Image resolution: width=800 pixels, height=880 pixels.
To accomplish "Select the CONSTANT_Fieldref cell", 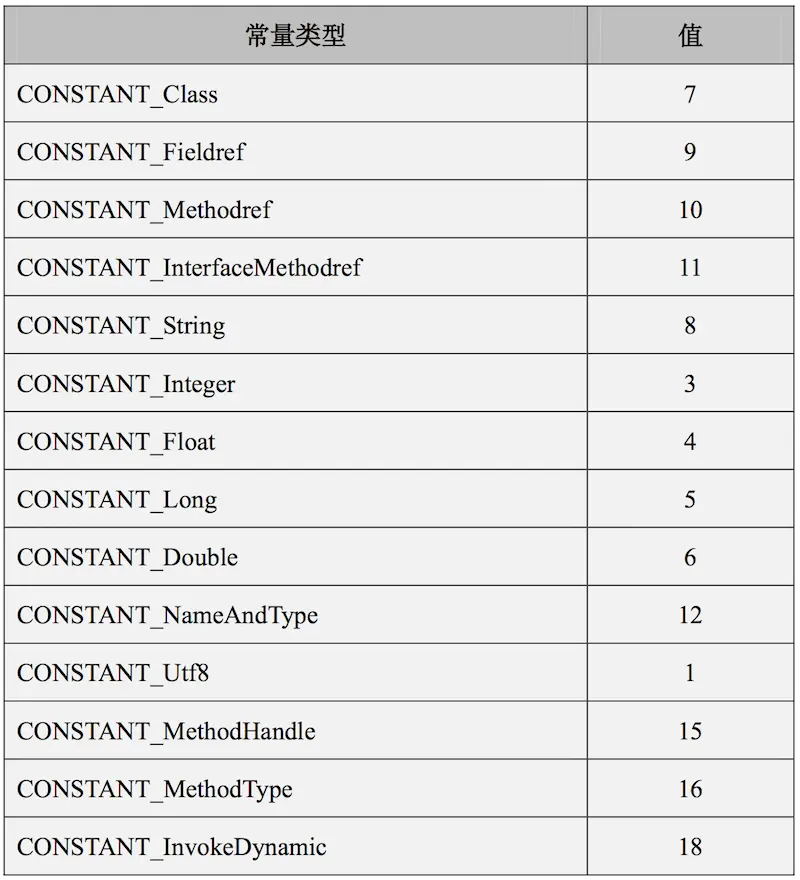I will (x=131, y=152).
